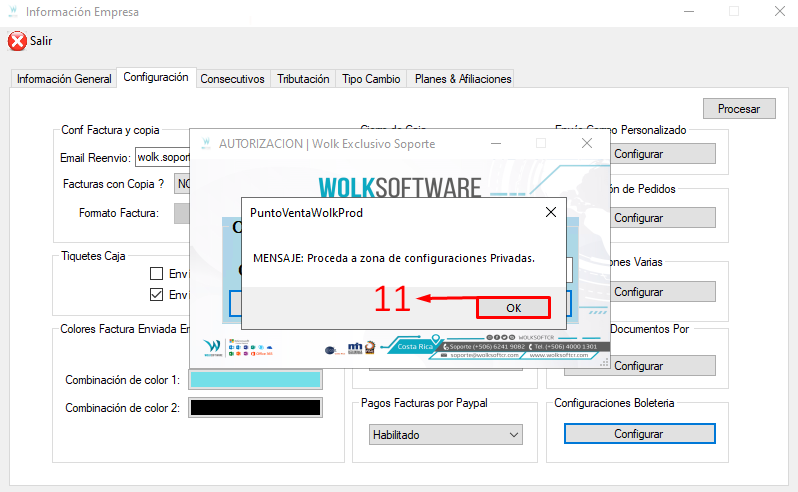Go to the Tipo Cambio tab
Image resolution: width=798 pixels, height=492 pixels.
(x=371, y=79)
